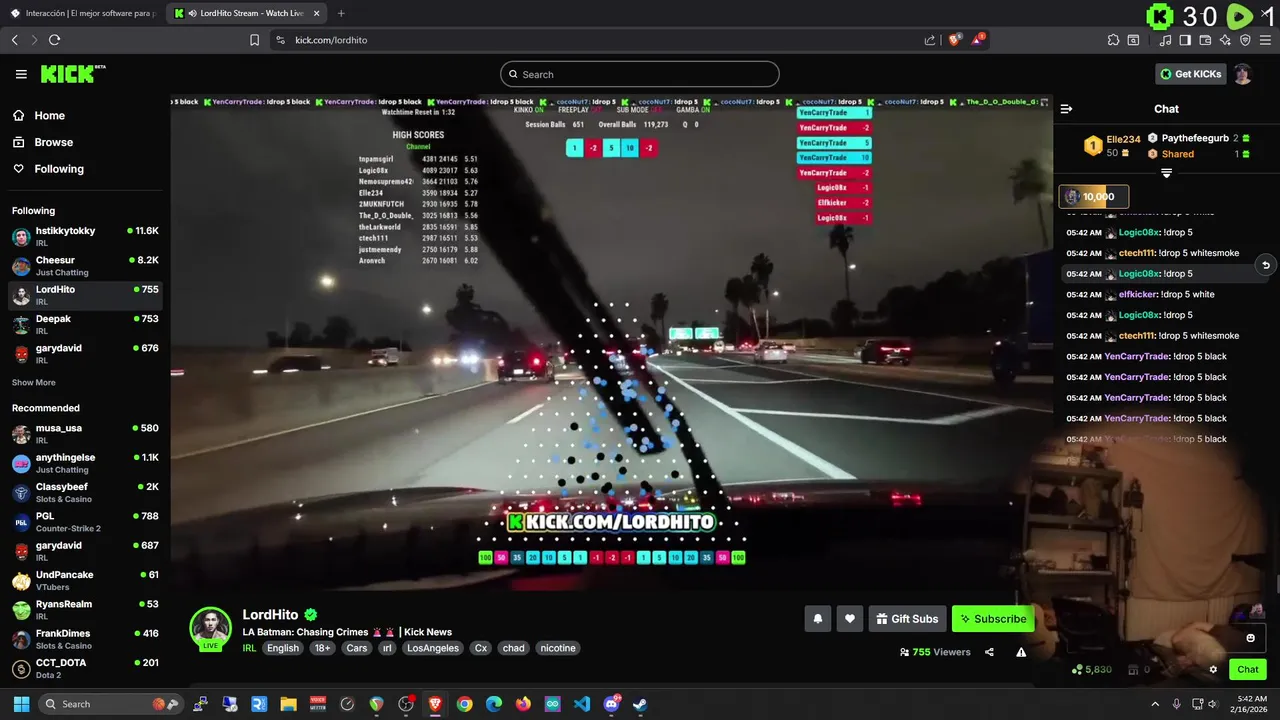Open Brave Leo AI sparkle icon
Viewport: 1280px width, 720px height.
tap(1226, 40)
